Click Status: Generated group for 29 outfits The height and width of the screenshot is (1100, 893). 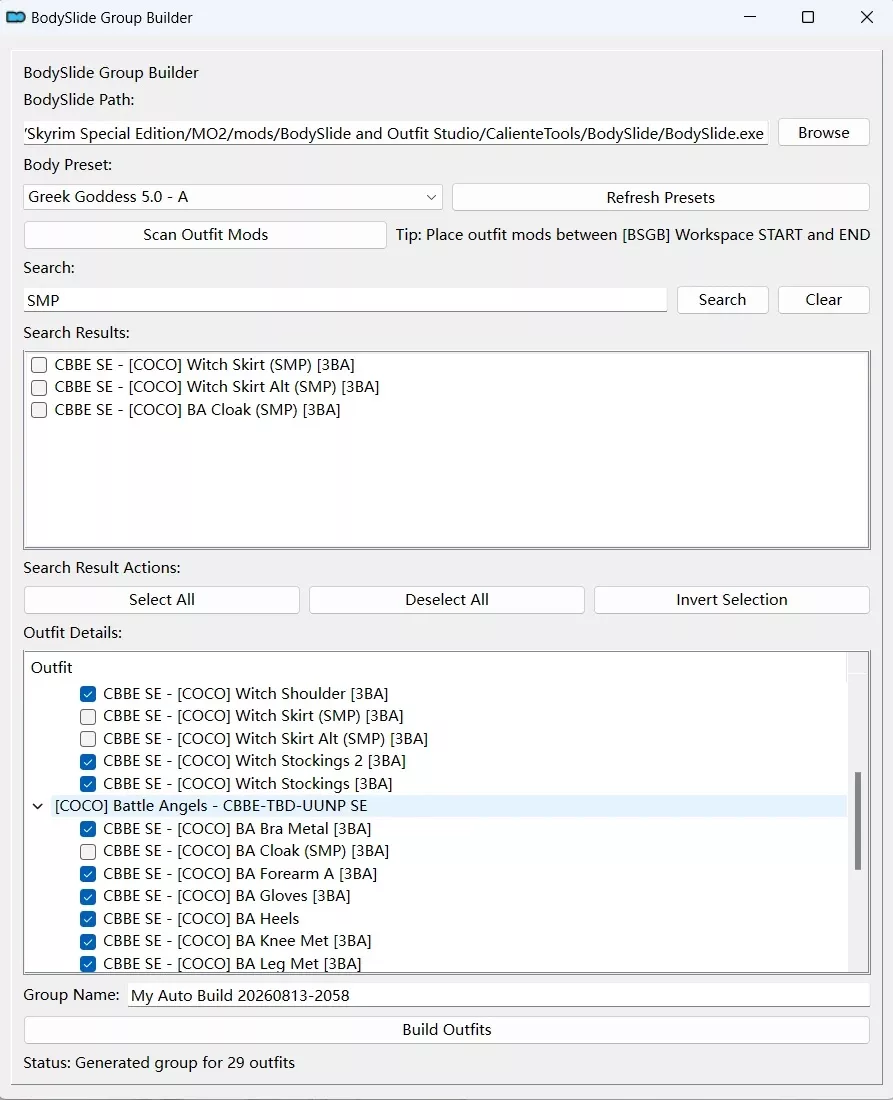(x=159, y=1063)
